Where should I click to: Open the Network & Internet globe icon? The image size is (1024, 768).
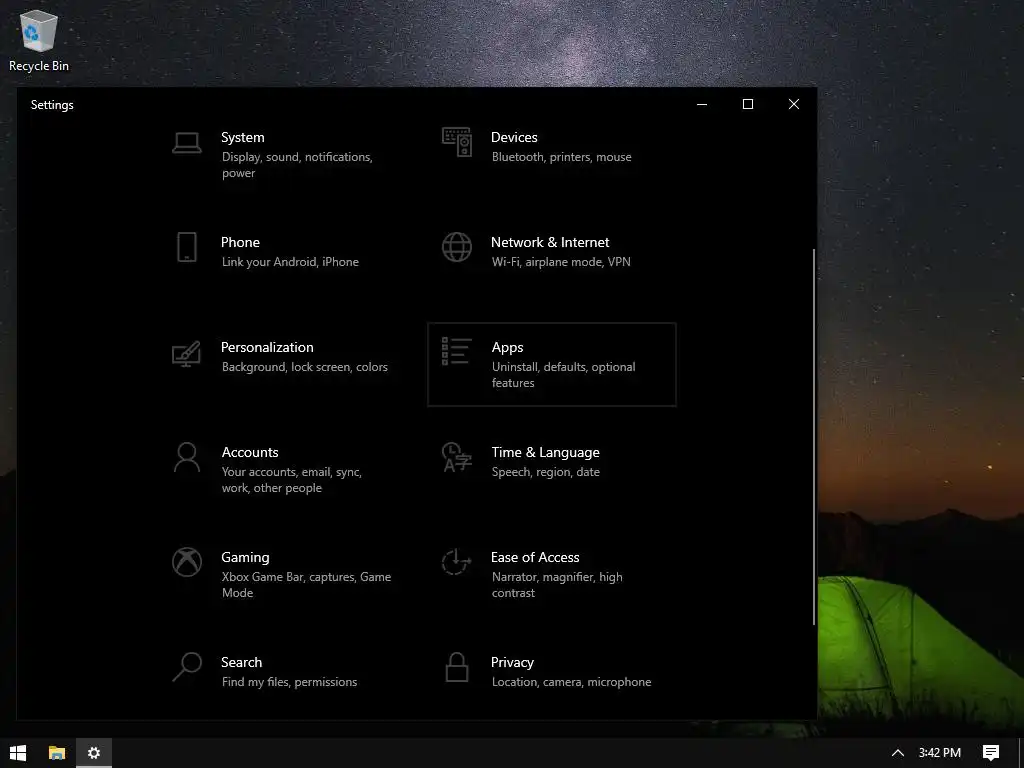pos(456,248)
